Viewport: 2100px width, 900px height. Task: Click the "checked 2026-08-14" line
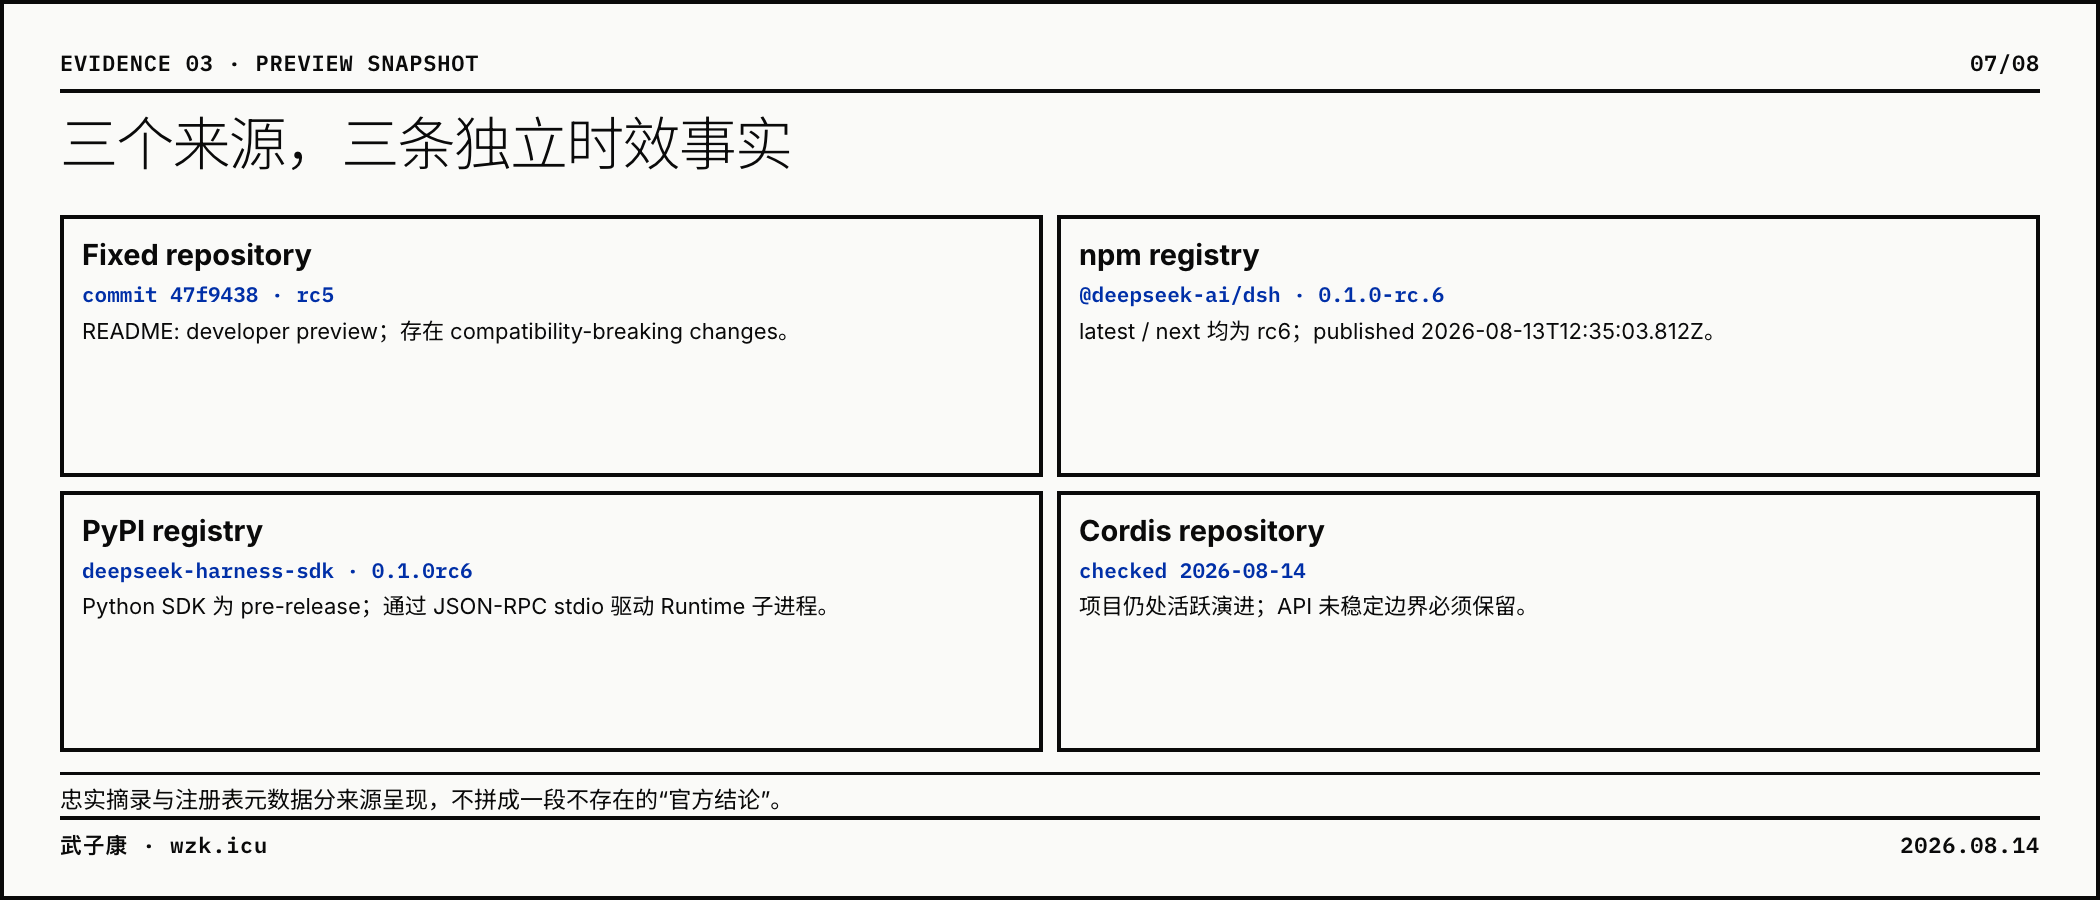(1193, 571)
